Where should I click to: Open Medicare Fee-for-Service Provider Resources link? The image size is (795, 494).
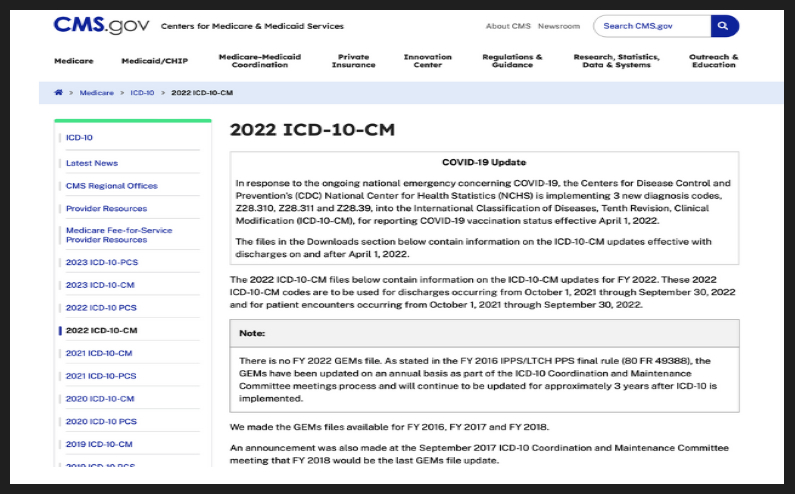pyautogui.click(x=119, y=235)
